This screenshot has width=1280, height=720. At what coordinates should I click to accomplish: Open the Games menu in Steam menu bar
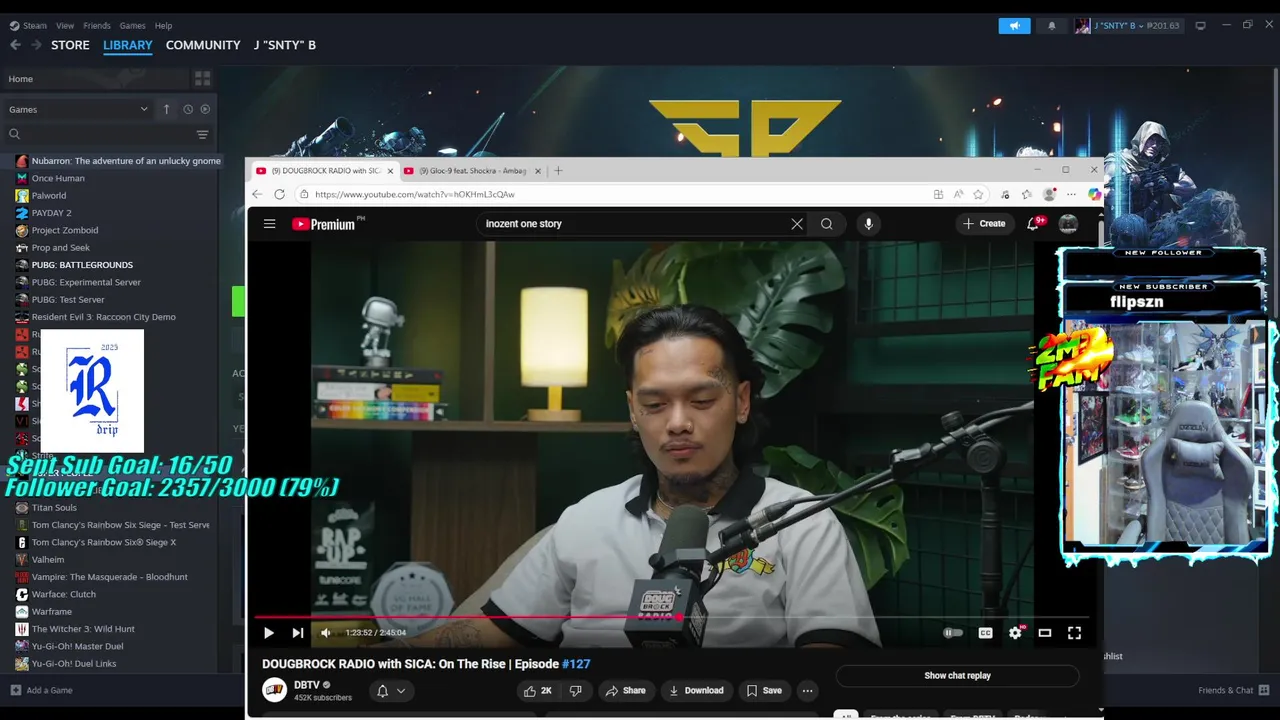[x=132, y=25]
